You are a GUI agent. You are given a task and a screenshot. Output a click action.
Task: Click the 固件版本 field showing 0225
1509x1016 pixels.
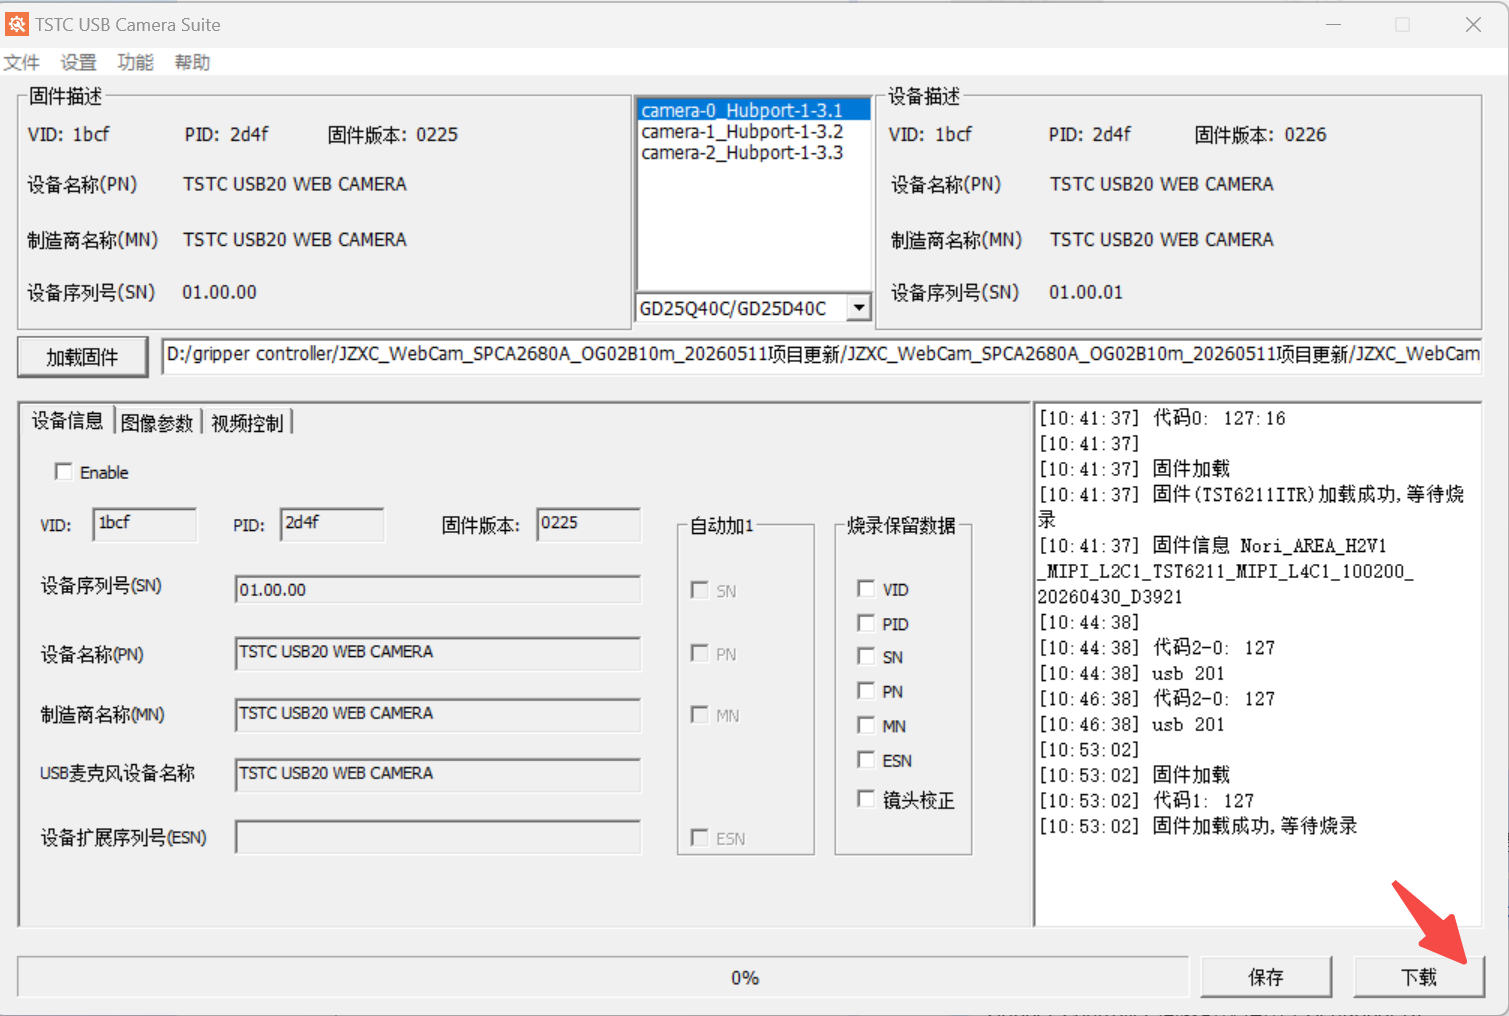(588, 524)
